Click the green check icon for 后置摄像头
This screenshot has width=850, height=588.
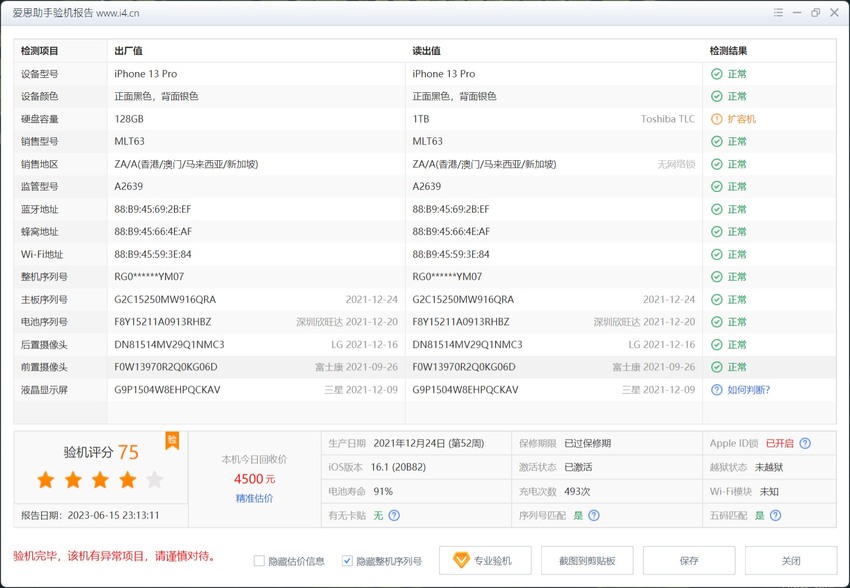pyautogui.click(x=717, y=345)
